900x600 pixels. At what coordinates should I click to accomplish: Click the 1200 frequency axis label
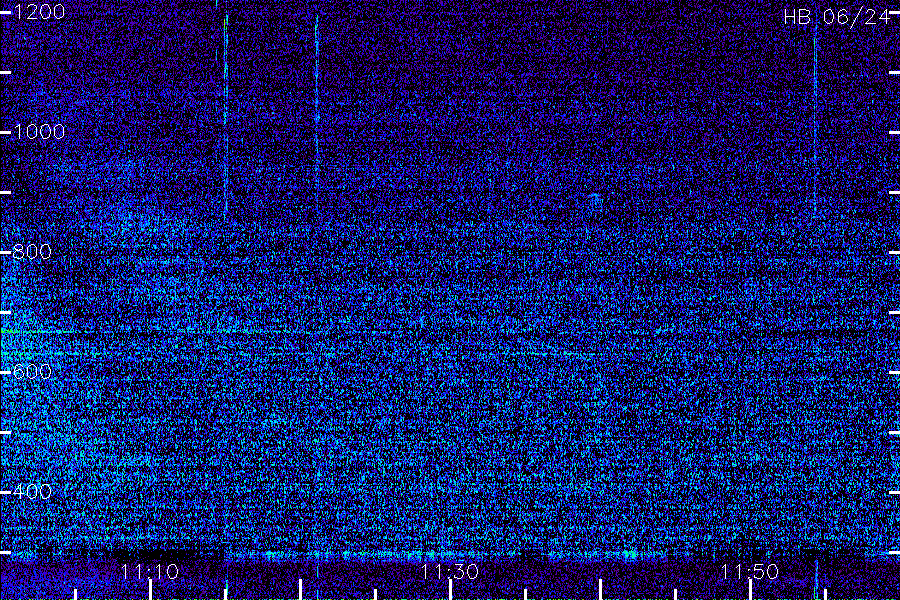[x=38, y=12]
